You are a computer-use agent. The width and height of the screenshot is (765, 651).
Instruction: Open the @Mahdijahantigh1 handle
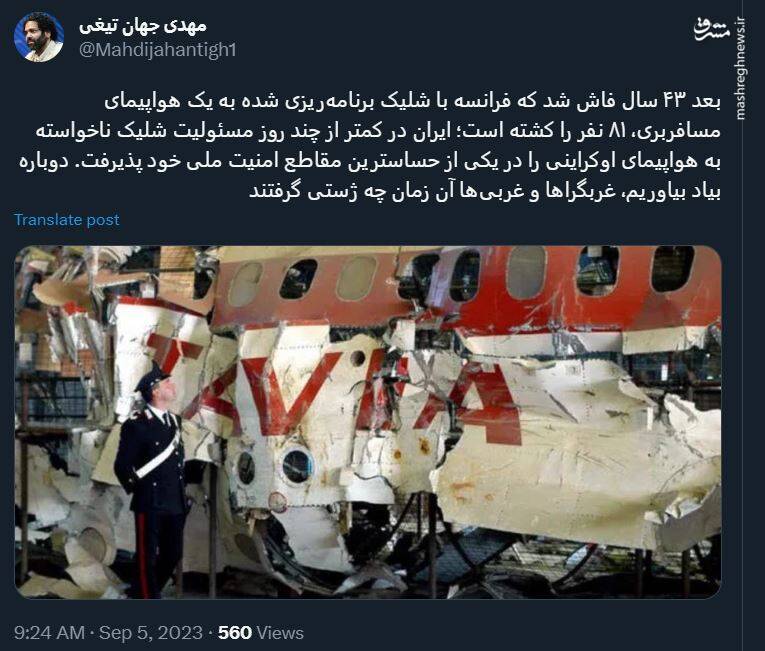point(158,50)
